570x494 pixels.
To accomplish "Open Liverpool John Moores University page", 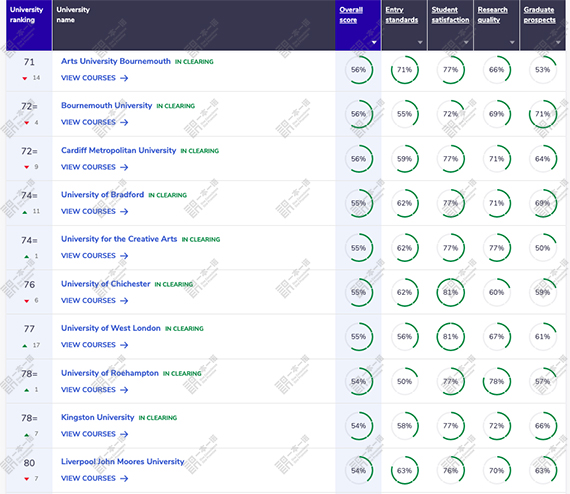I will (x=123, y=462).
